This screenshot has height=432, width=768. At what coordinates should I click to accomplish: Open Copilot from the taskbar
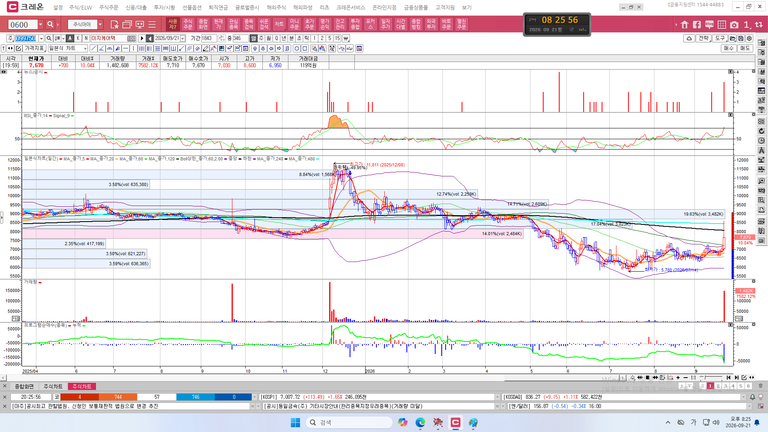pyautogui.click(x=403, y=422)
